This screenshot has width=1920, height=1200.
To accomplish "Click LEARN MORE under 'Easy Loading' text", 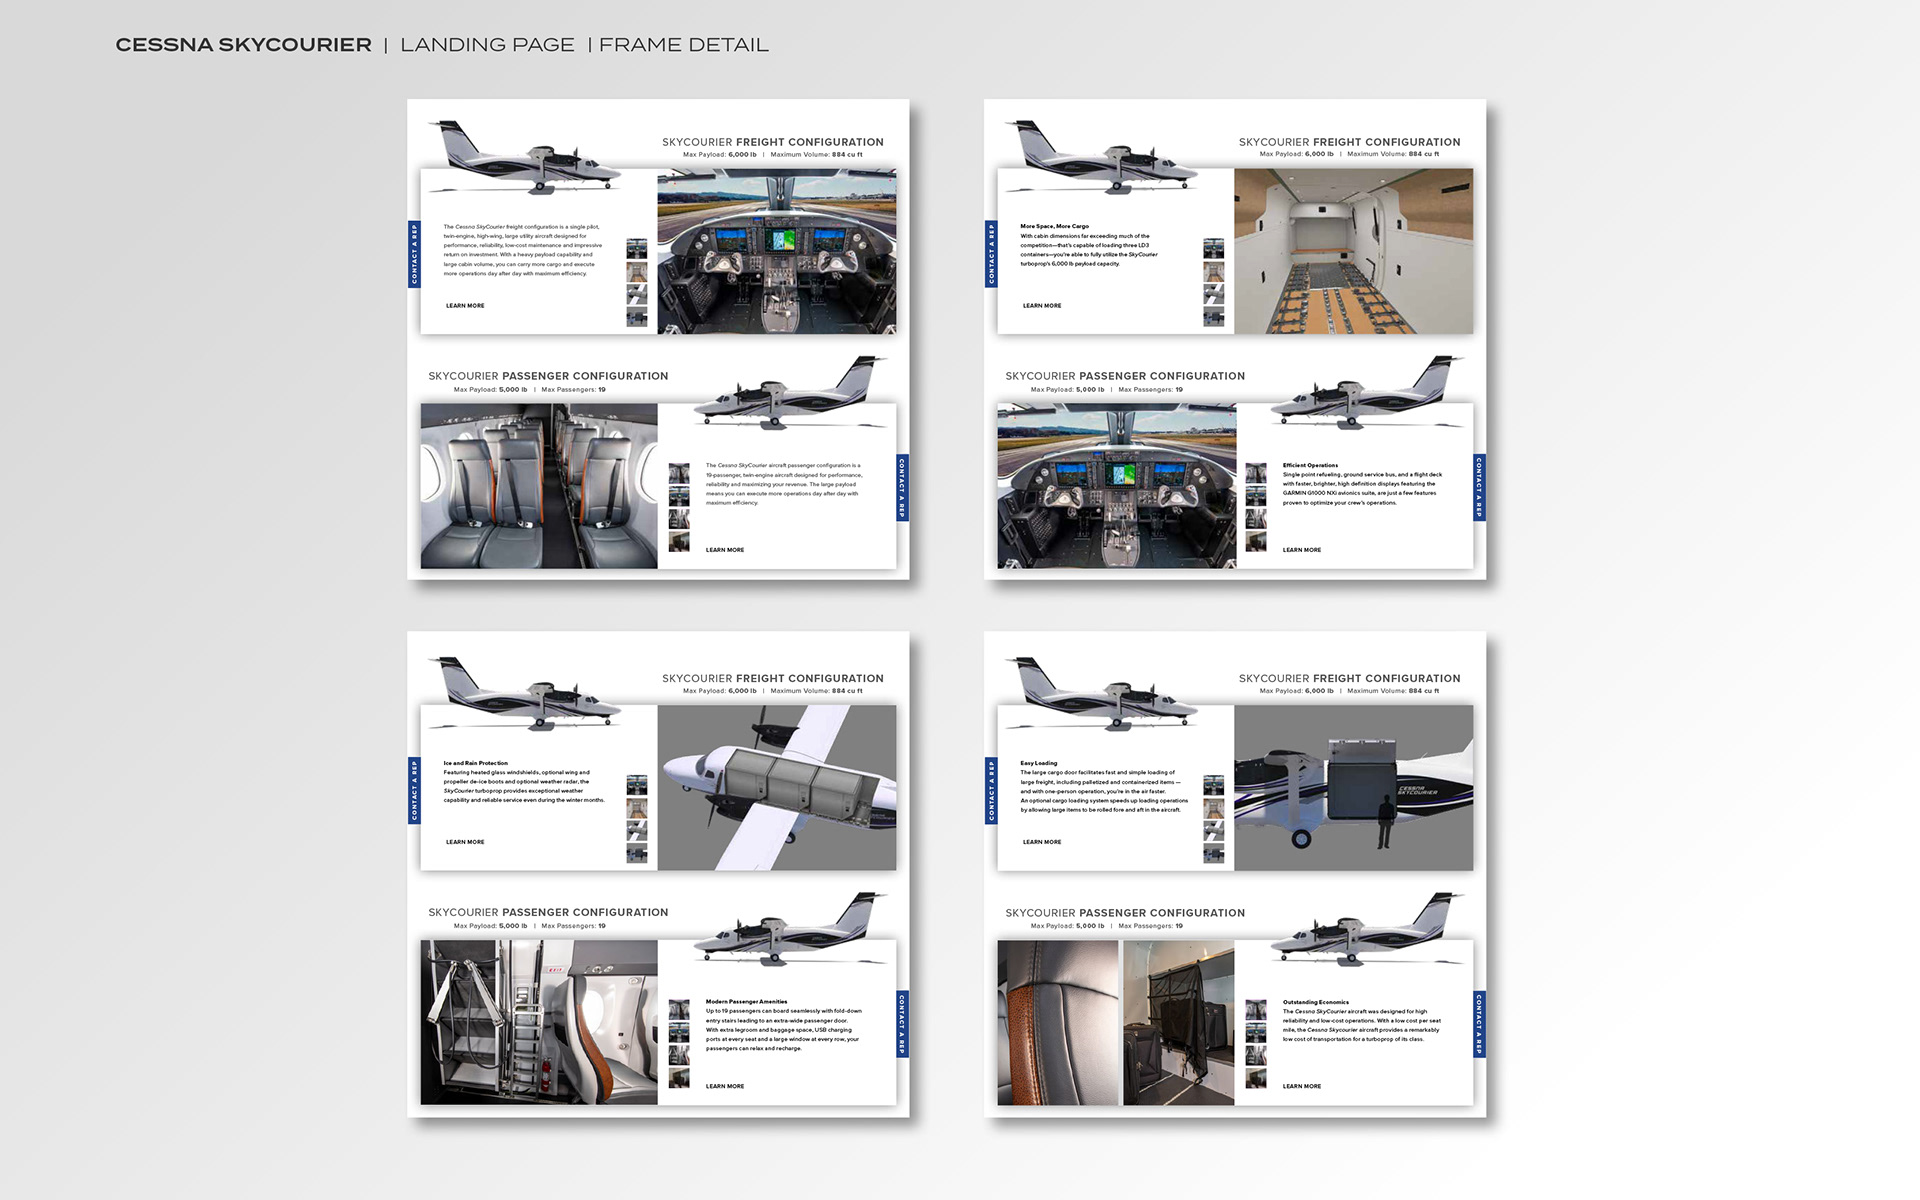I will [1042, 842].
